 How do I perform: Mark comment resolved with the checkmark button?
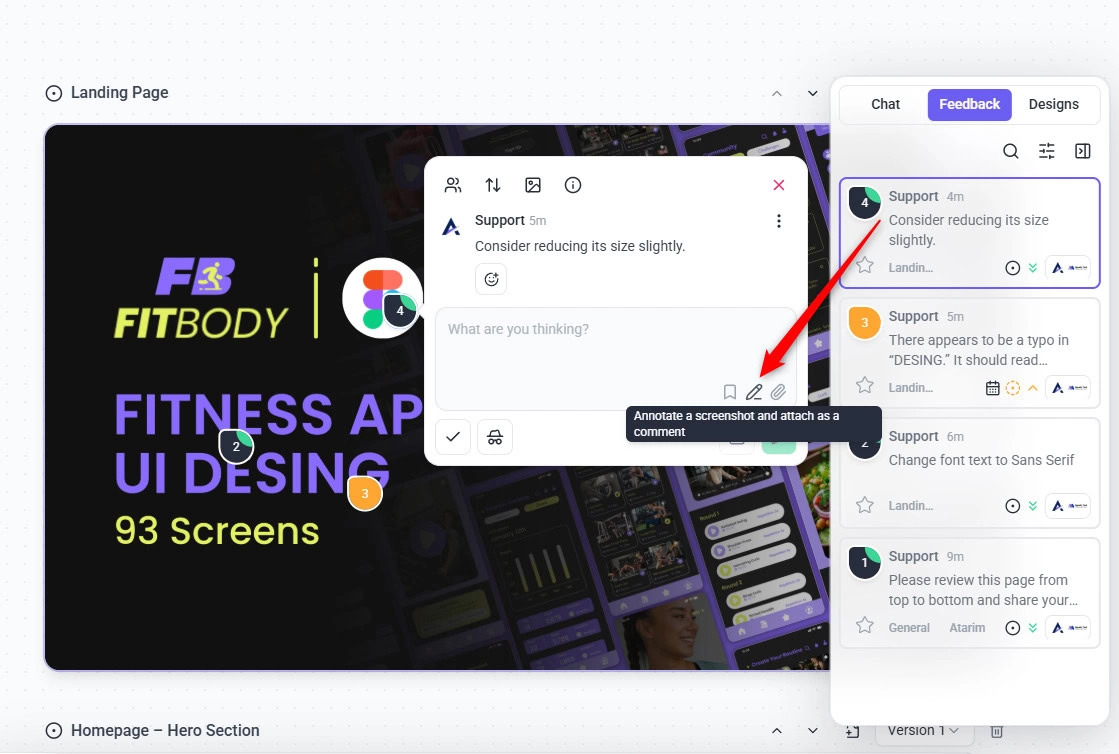click(x=453, y=437)
